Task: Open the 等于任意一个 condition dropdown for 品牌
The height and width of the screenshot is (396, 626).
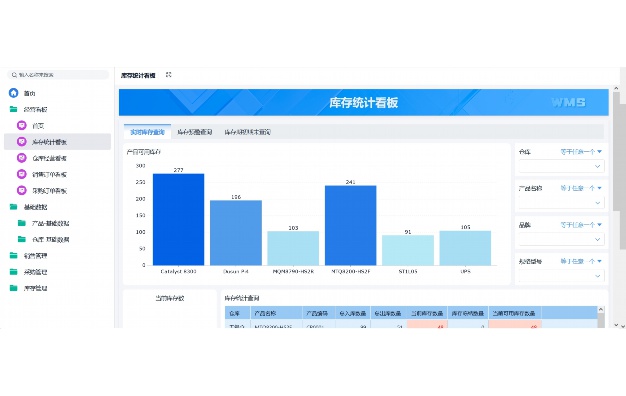Action: (581, 225)
